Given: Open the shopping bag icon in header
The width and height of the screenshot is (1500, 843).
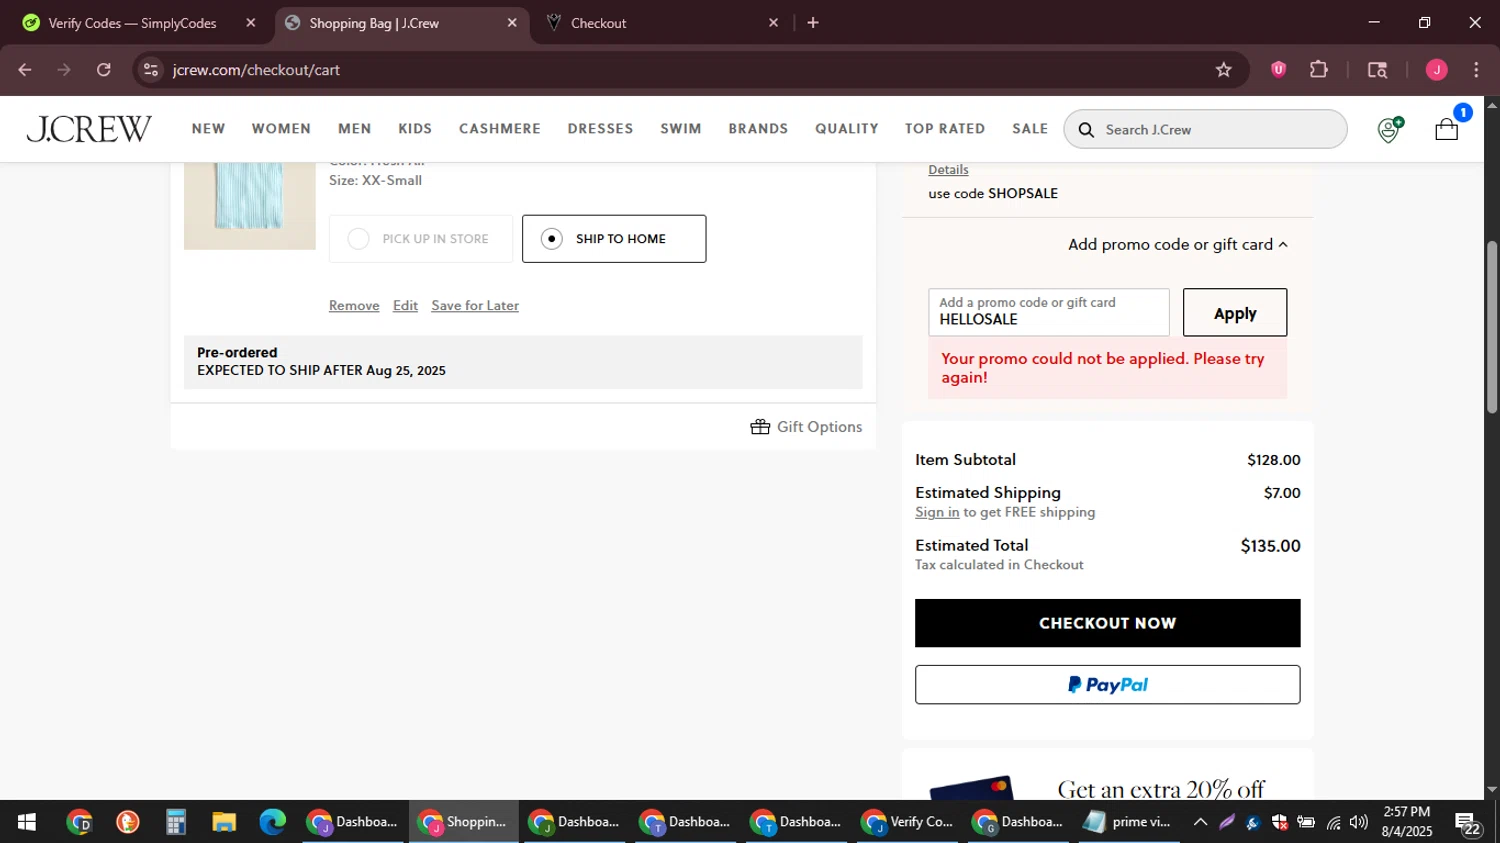Looking at the screenshot, I should coord(1446,129).
